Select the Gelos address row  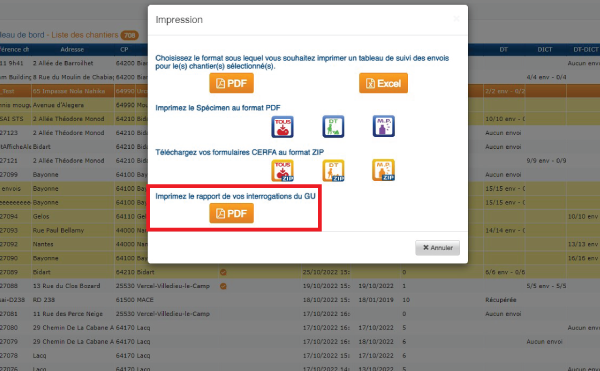coord(41,216)
